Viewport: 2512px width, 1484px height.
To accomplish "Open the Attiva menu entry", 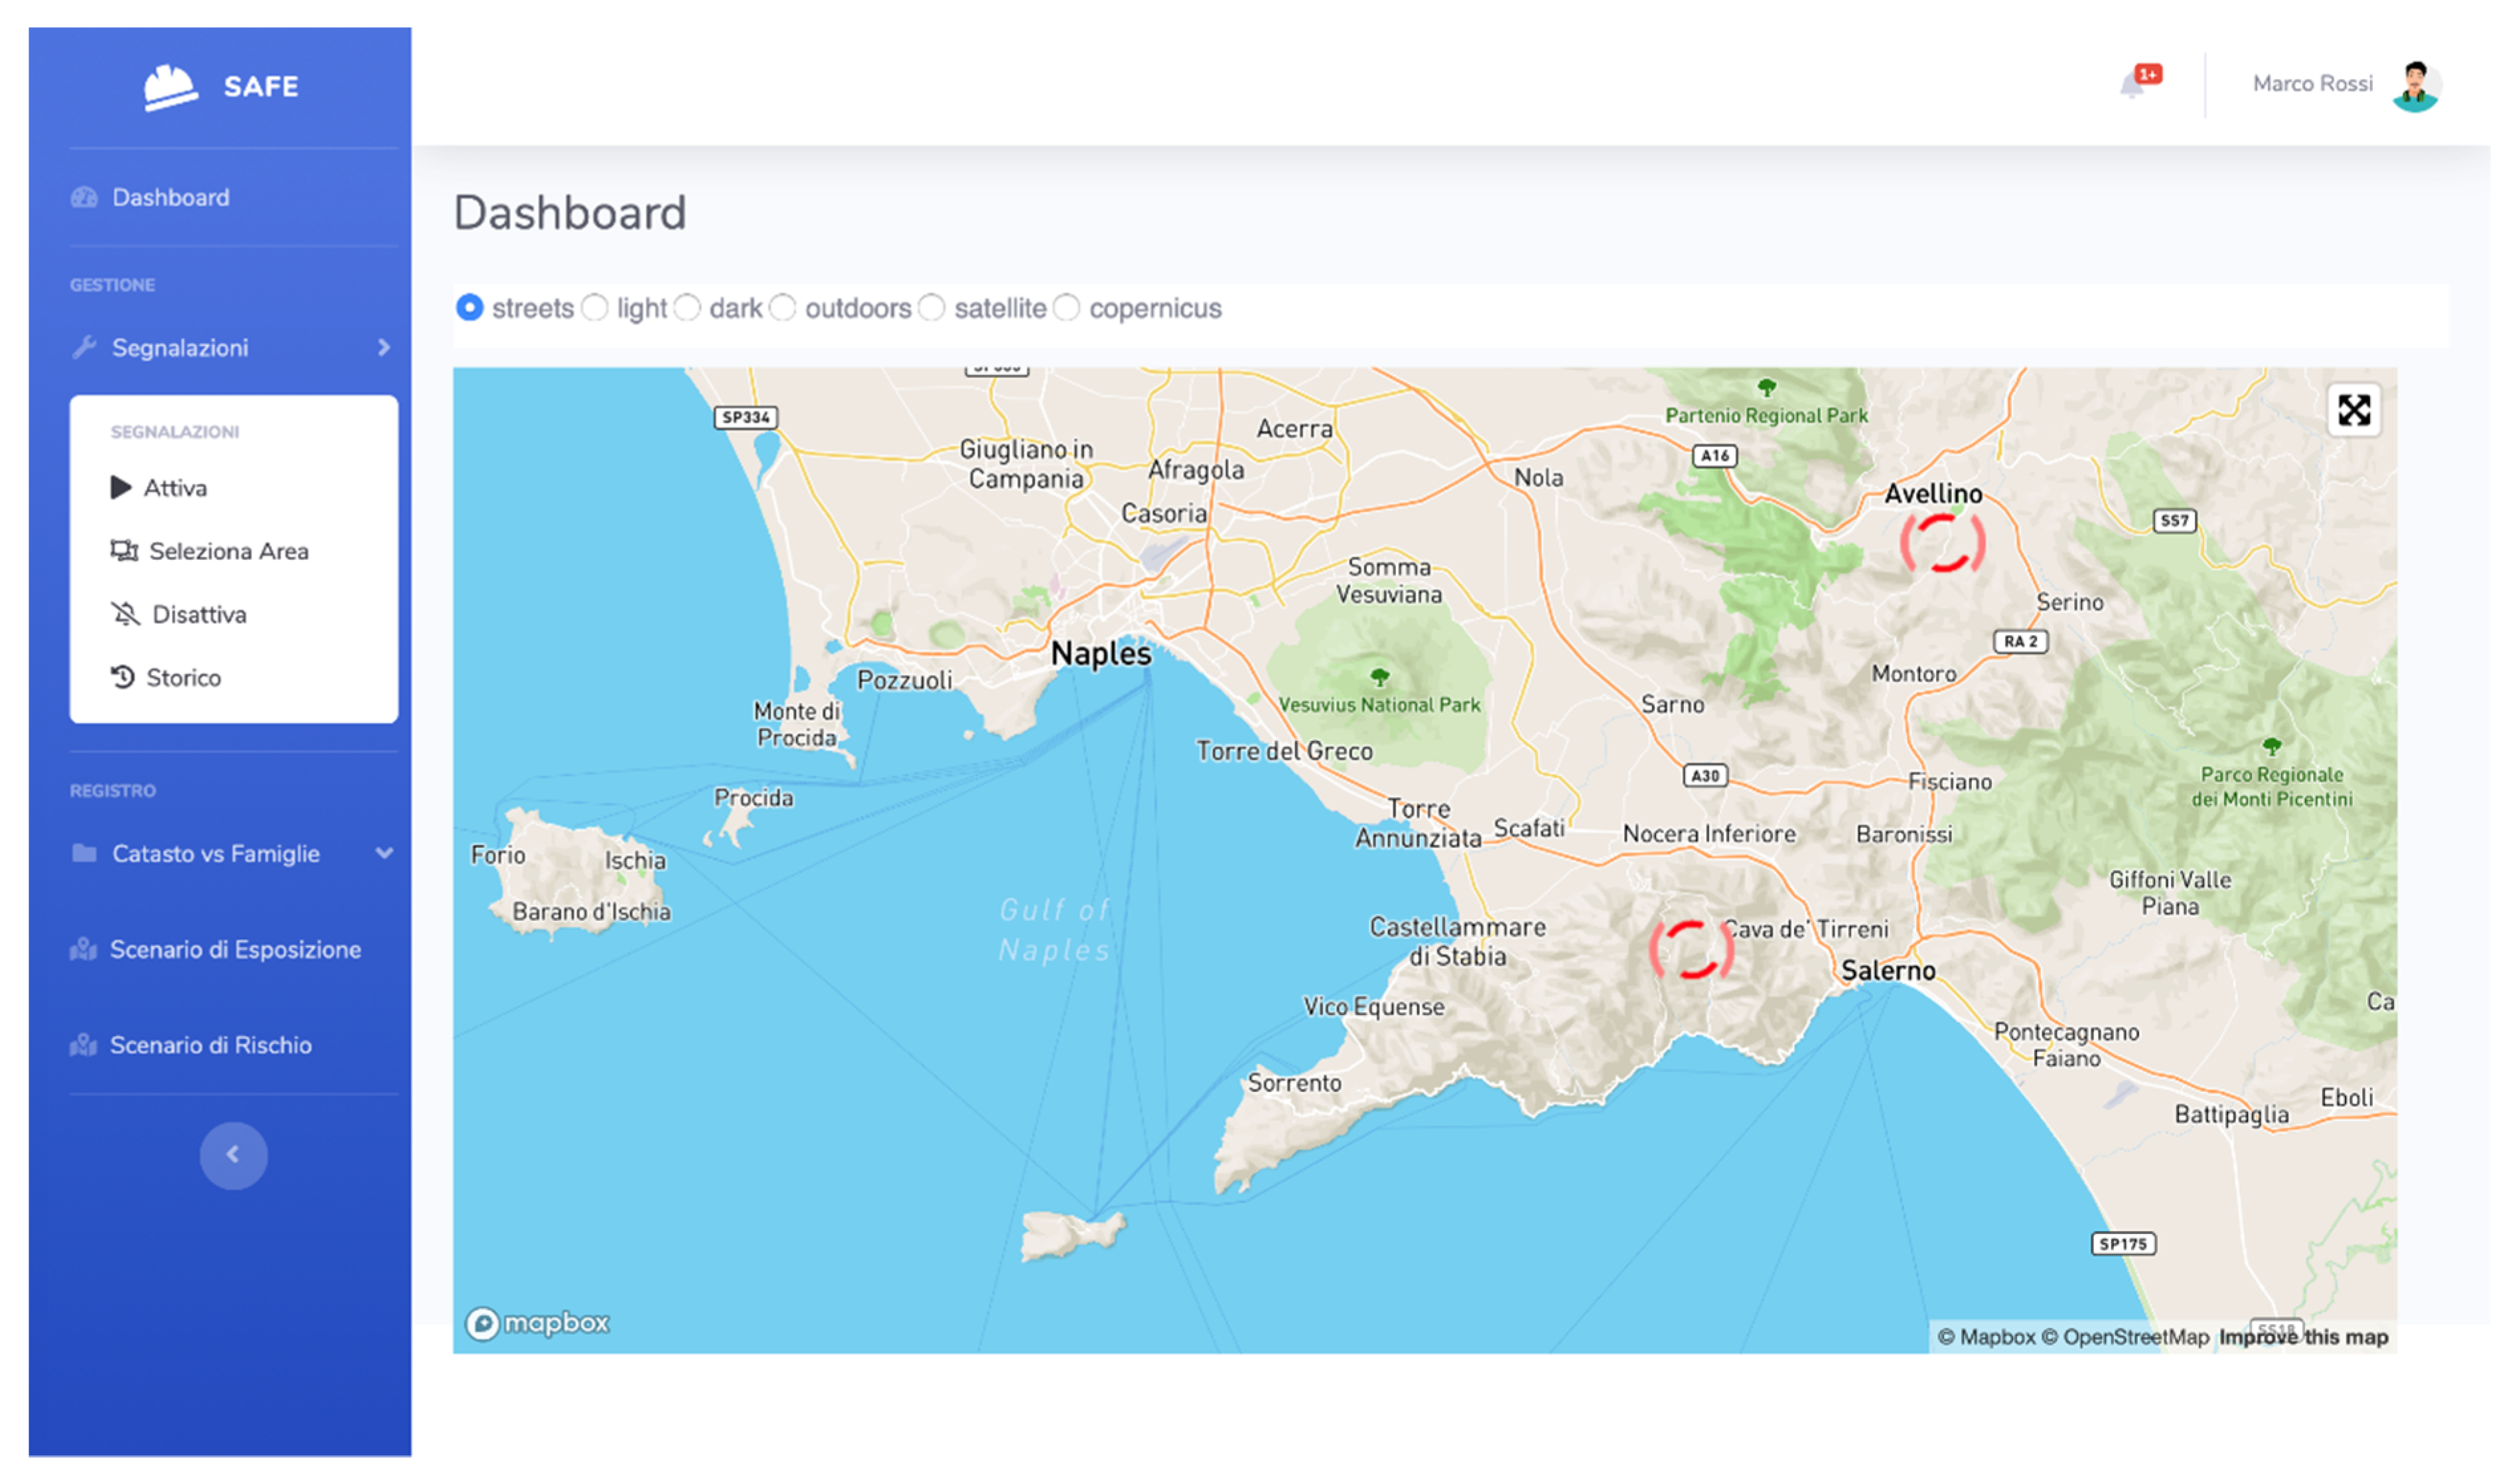I will (175, 488).
